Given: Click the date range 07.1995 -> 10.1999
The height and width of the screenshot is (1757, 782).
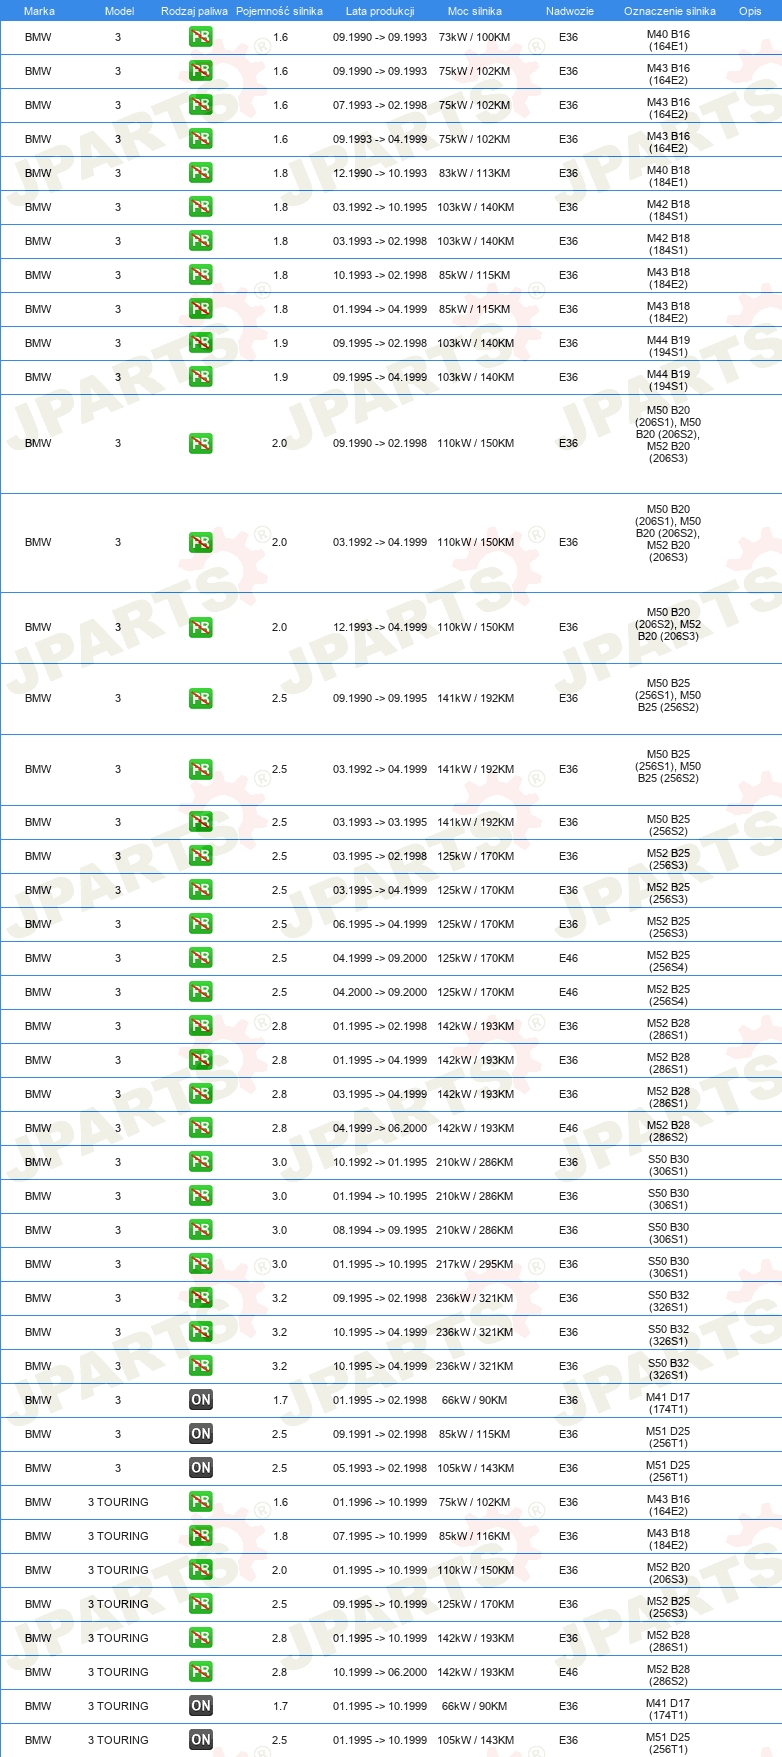Looking at the screenshot, I should [380, 1536].
